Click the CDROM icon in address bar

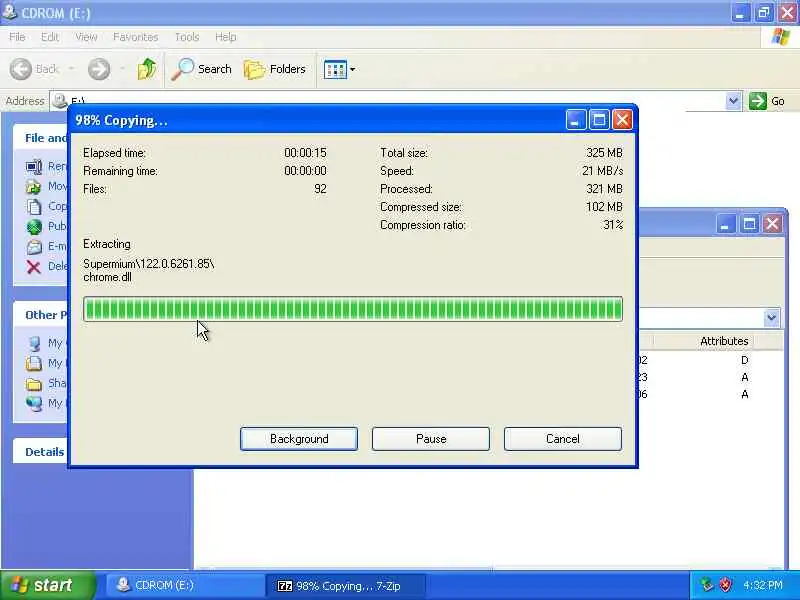point(60,100)
